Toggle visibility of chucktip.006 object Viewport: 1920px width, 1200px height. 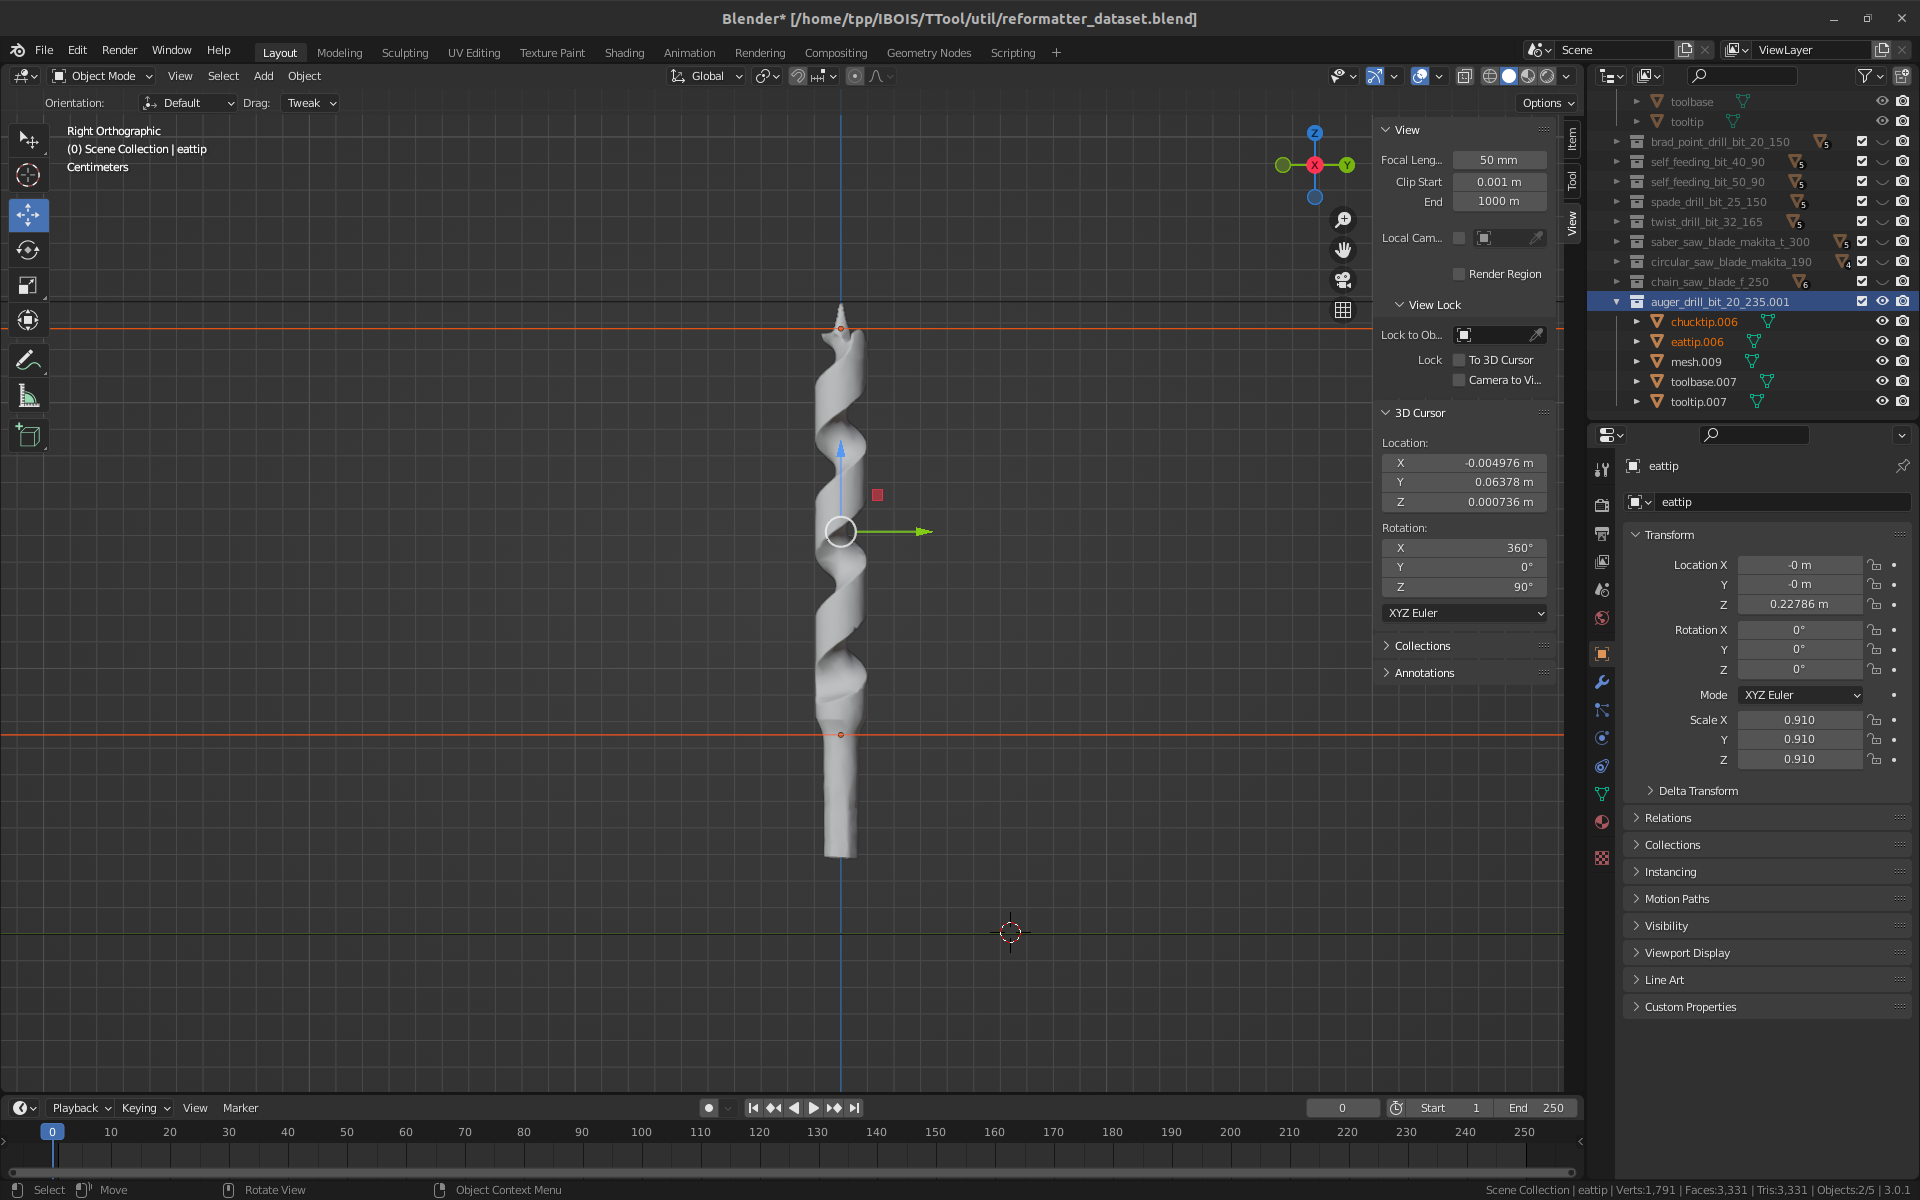coord(1883,321)
